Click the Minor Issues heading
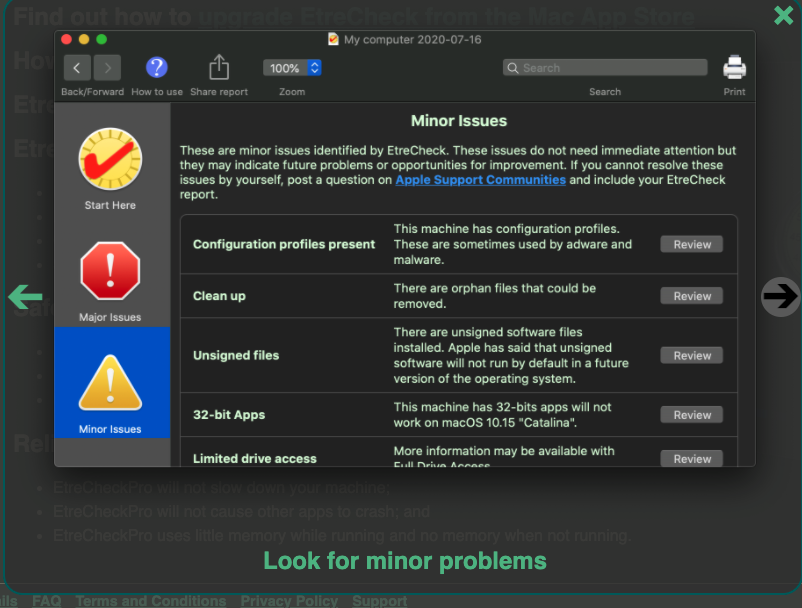The image size is (802, 608). [459, 121]
